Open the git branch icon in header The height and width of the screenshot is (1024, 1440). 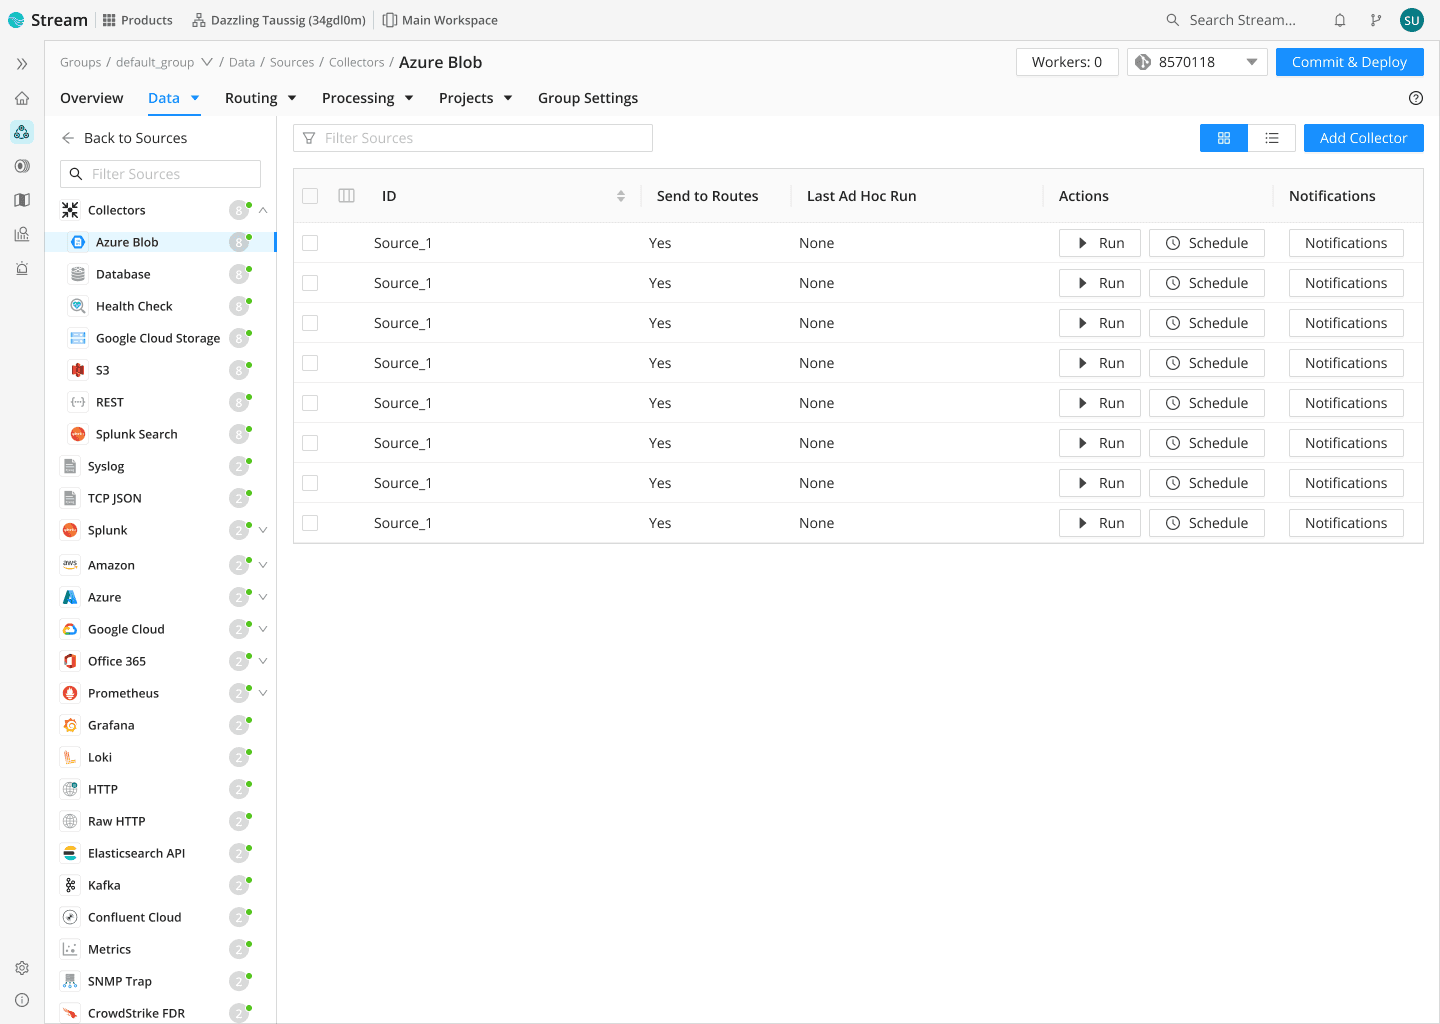tap(1376, 20)
